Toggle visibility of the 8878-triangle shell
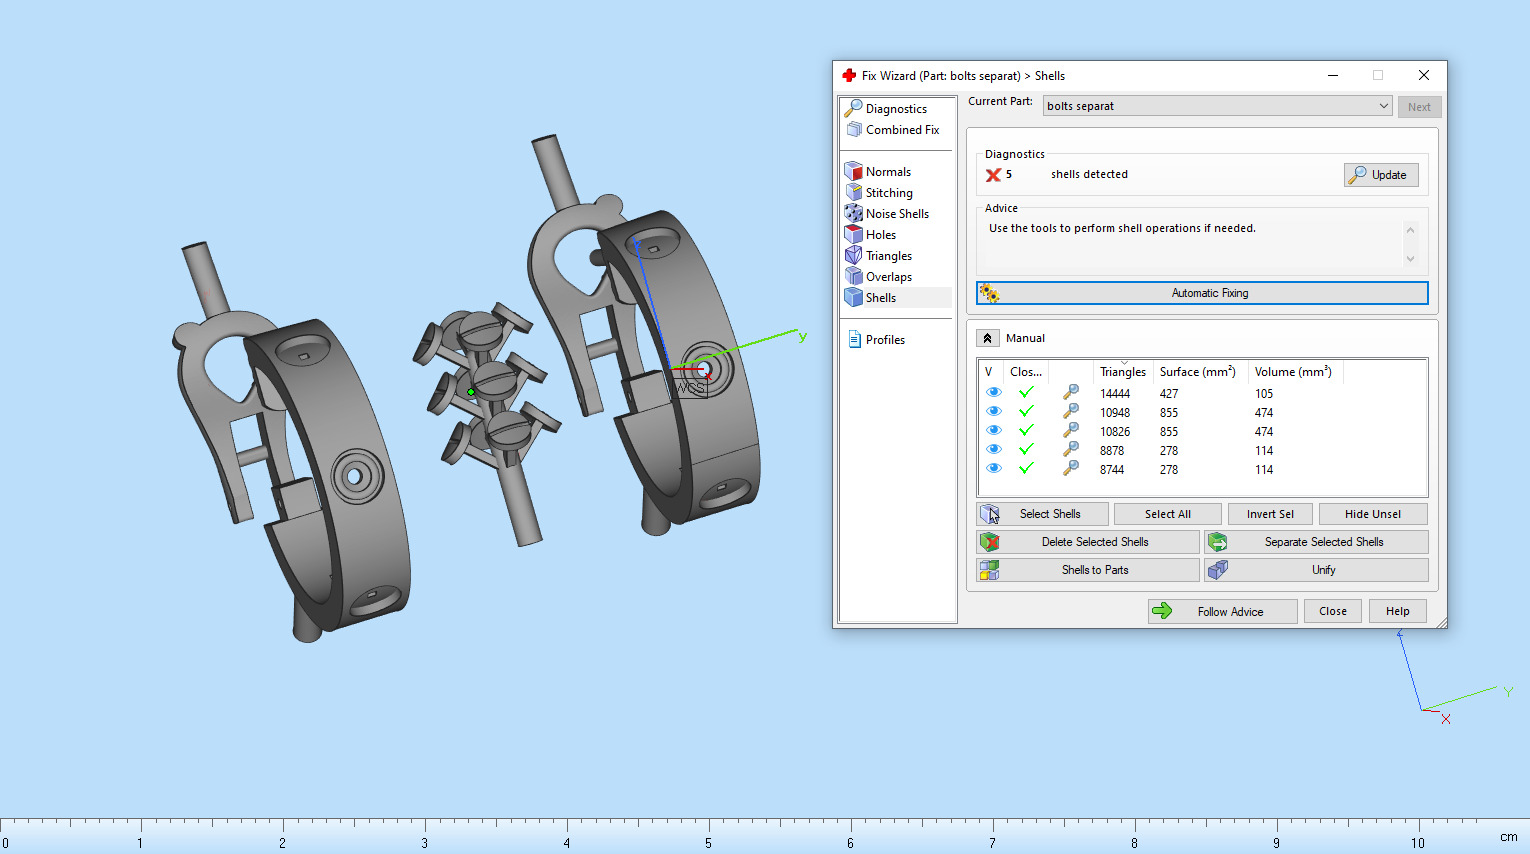The image size is (1530, 854). tap(994, 450)
